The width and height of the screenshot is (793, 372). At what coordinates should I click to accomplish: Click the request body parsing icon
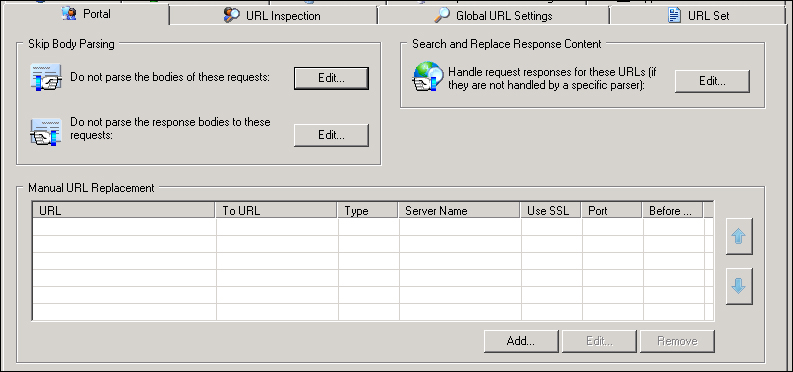coord(46,77)
